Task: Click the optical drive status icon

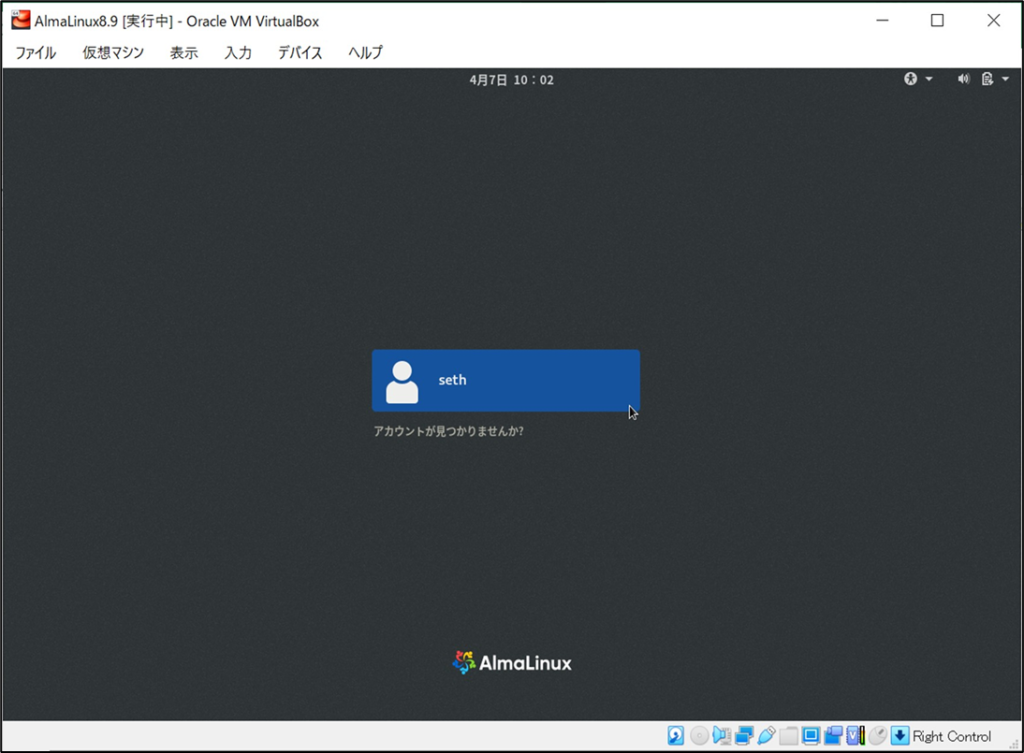Action: tap(699, 736)
